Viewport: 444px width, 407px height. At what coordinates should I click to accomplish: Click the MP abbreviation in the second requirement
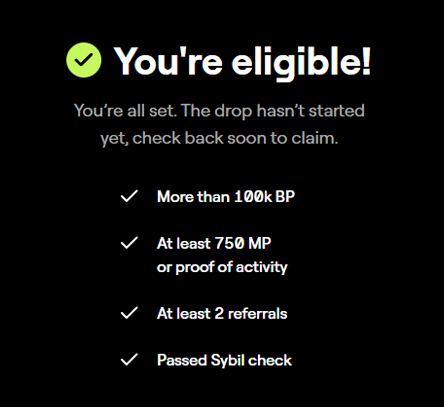[x=260, y=243]
